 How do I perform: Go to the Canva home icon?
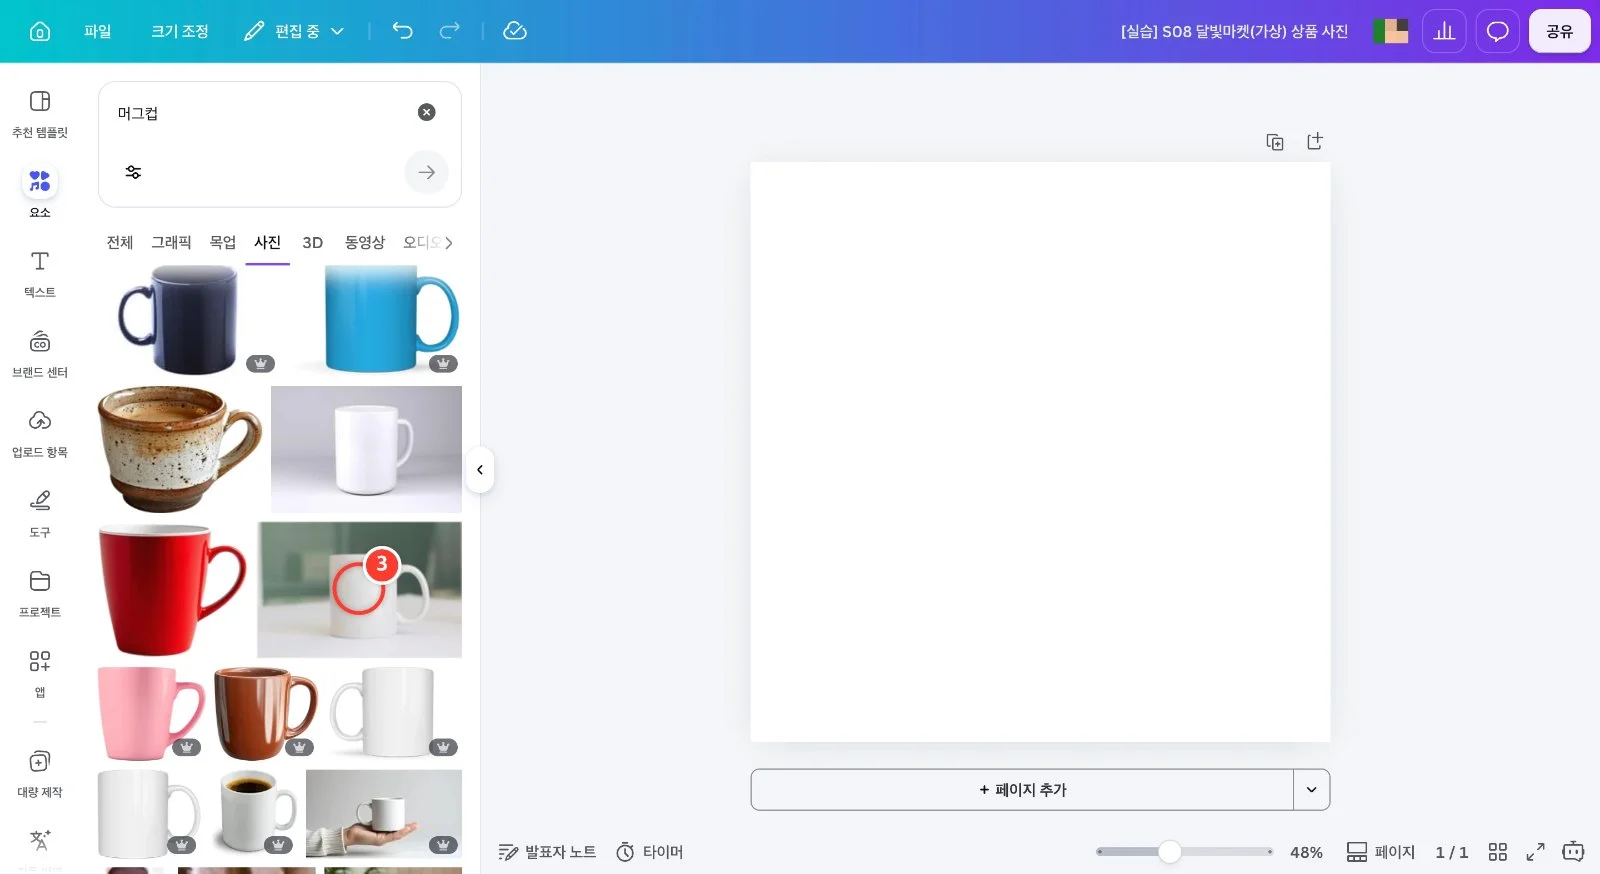click(40, 31)
